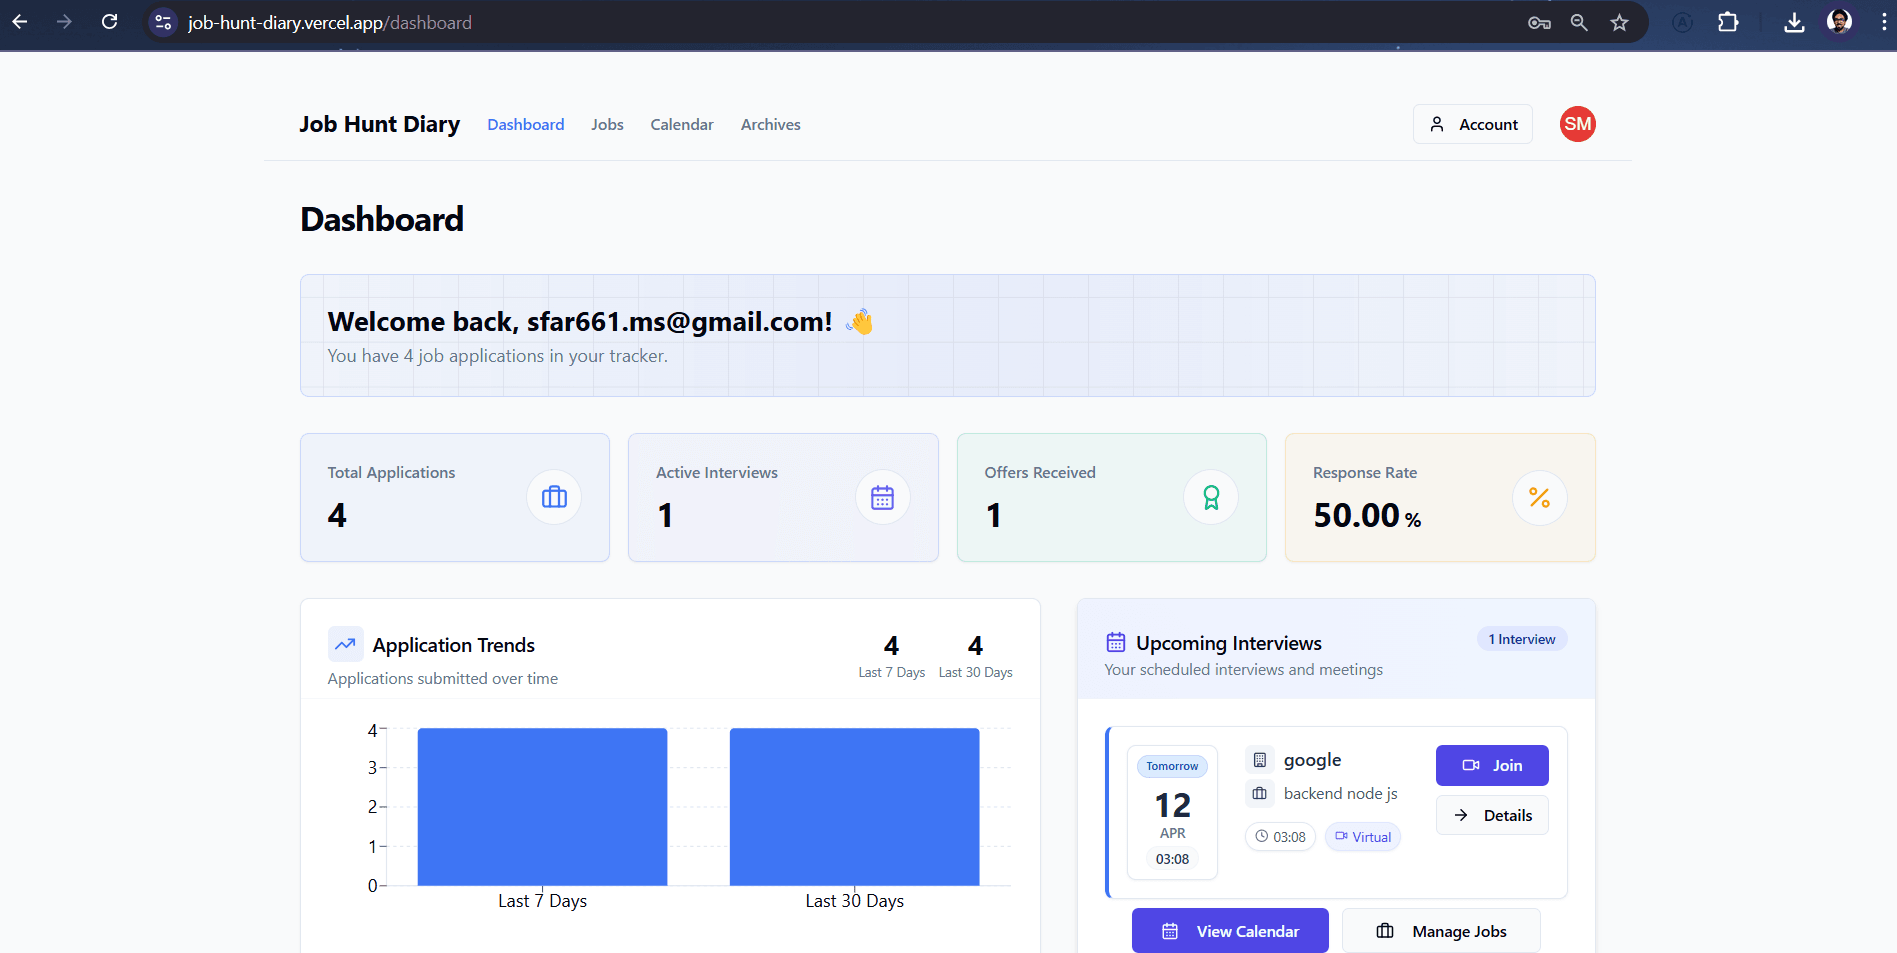Open the Account button

coord(1472,124)
